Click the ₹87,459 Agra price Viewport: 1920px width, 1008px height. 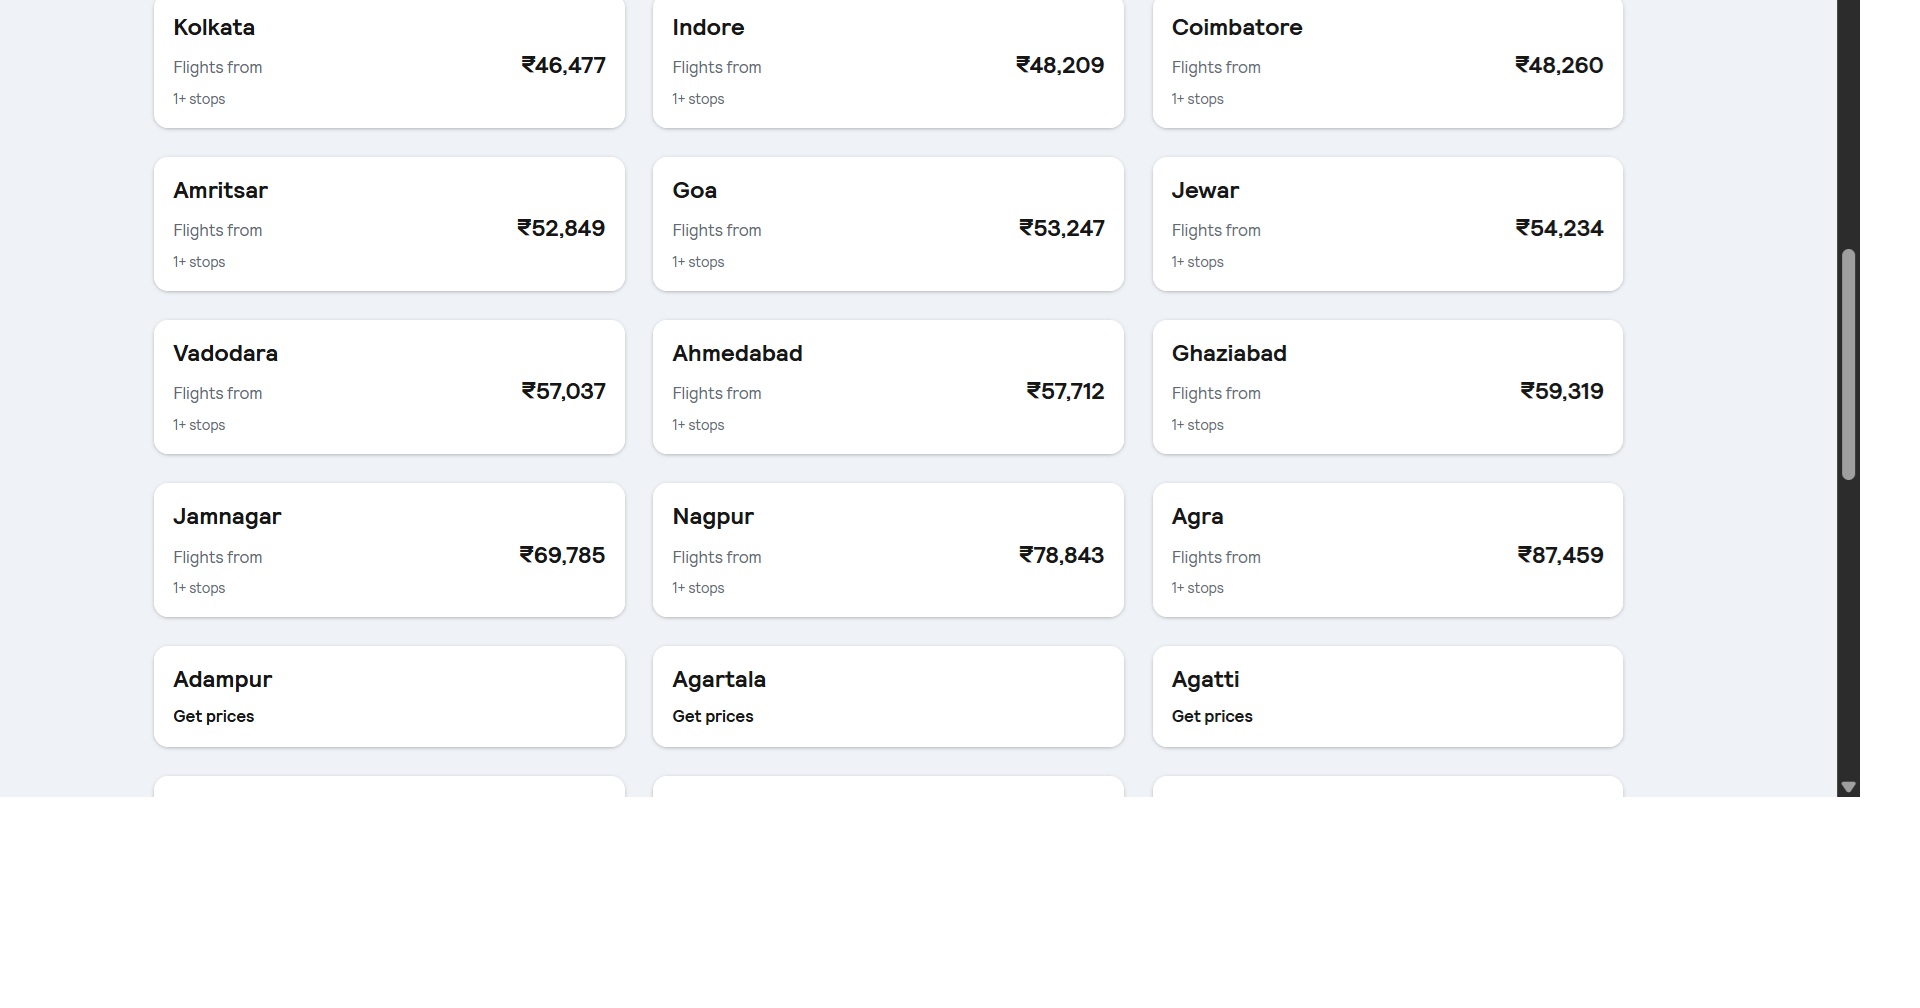(x=1560, y=555)
